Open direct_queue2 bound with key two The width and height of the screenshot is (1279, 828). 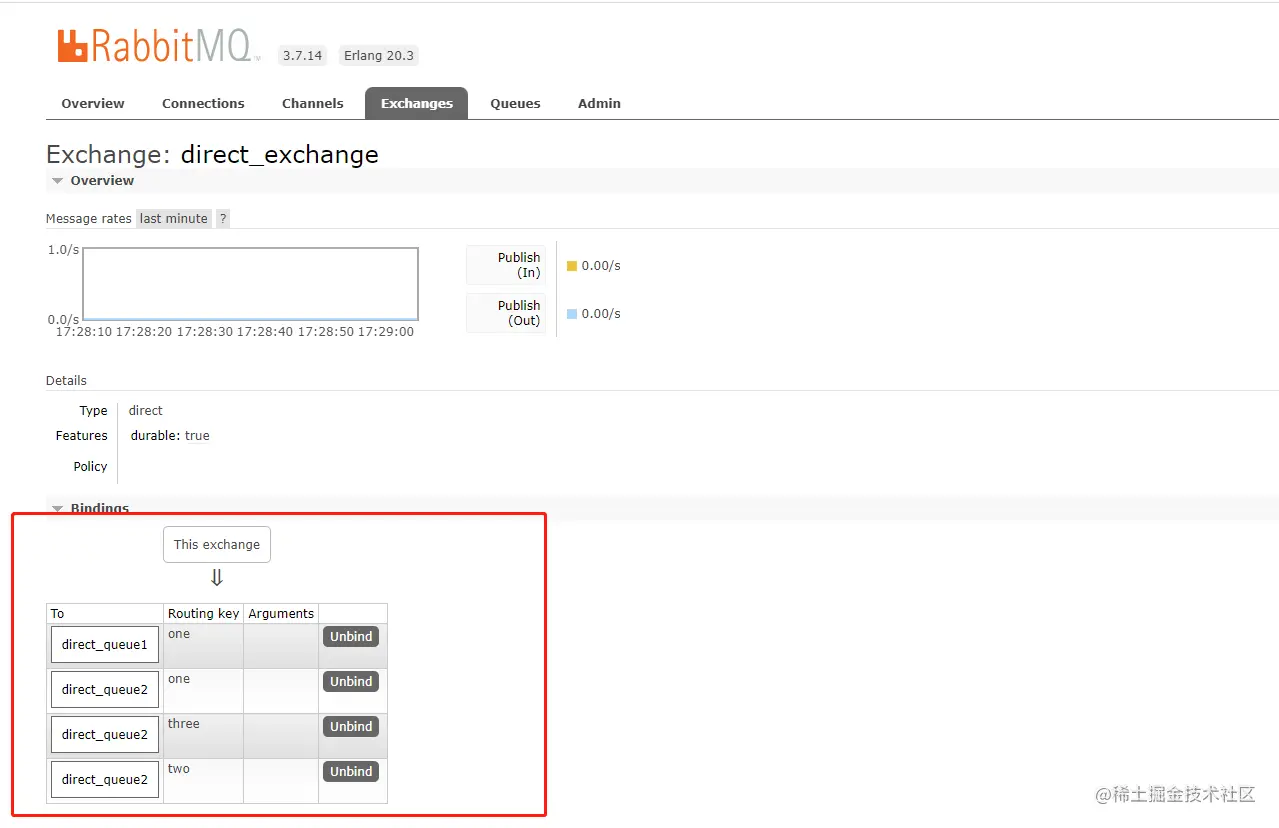pos(105,780)
